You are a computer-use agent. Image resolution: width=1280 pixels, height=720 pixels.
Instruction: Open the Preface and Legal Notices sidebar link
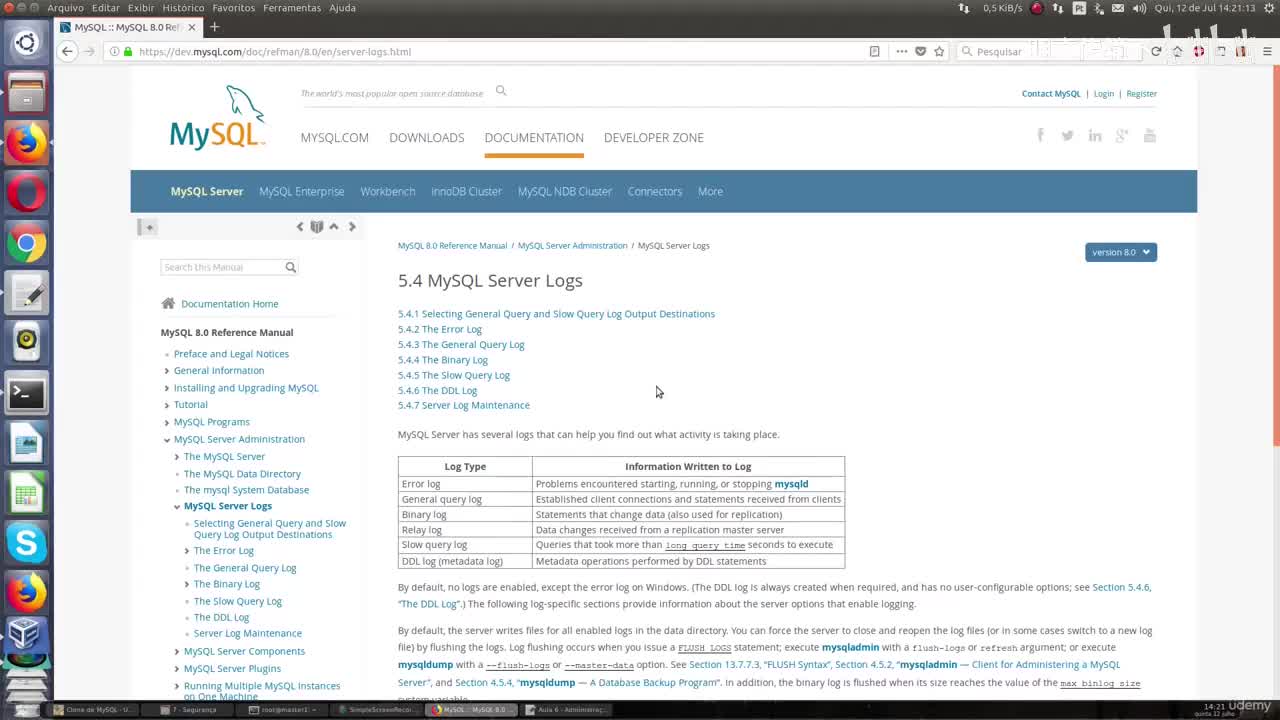[231, 354]
